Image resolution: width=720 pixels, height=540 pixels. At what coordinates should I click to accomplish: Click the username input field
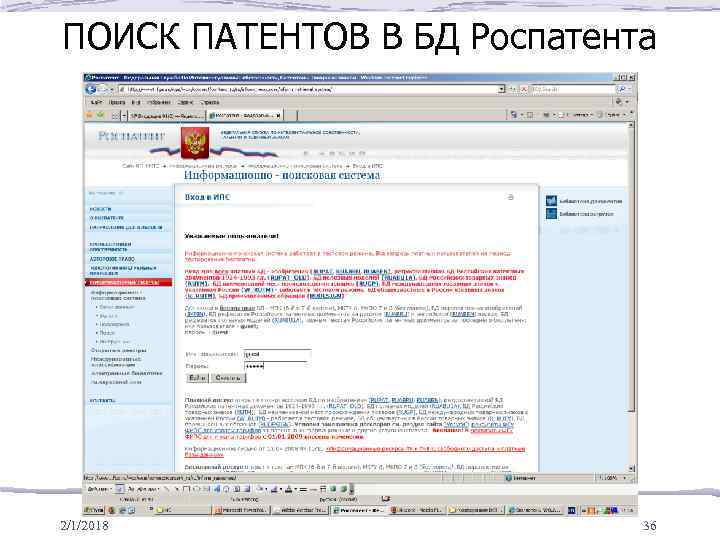[277, 354]
